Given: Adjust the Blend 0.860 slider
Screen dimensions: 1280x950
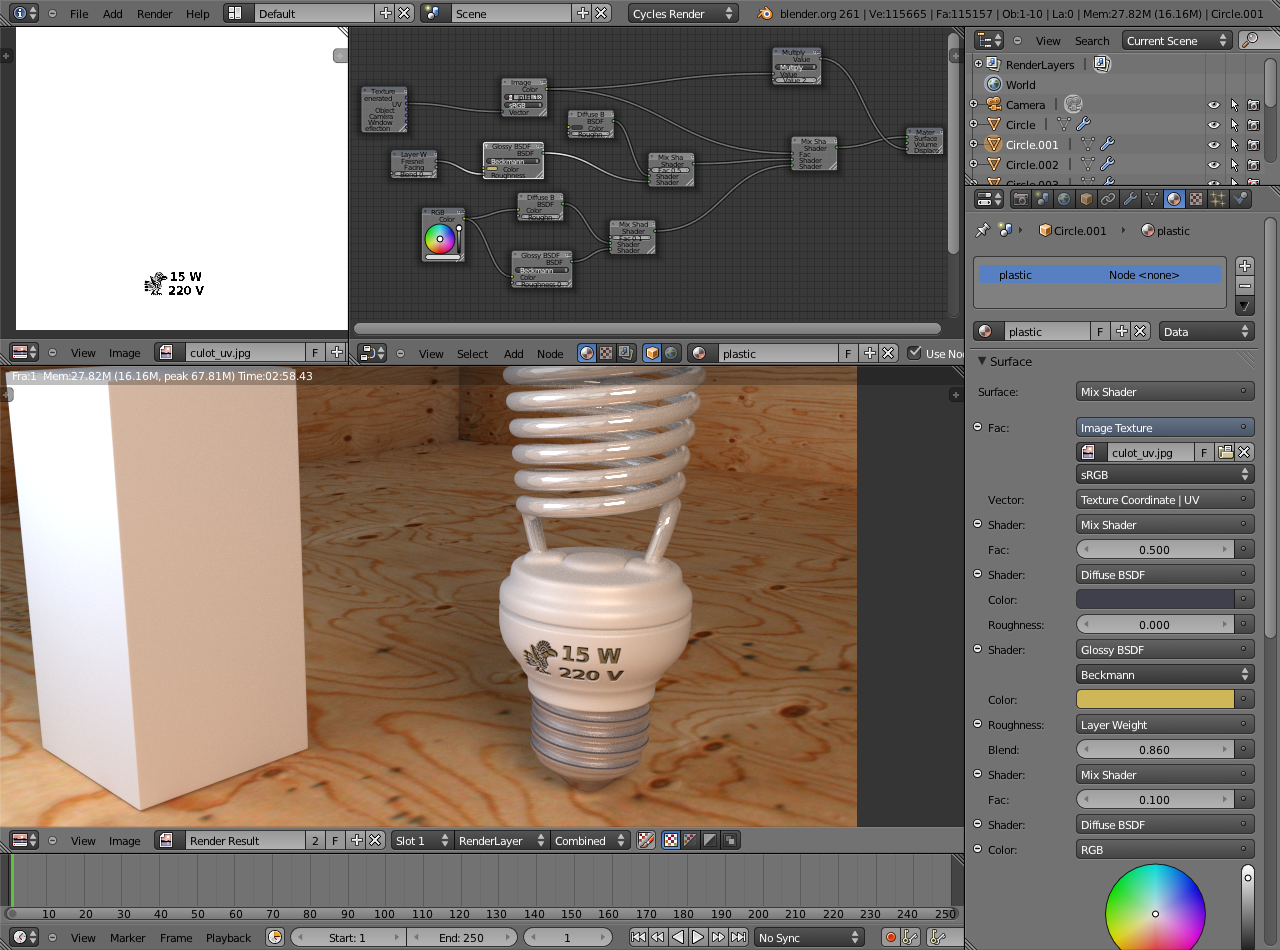Looking at the screenshot, I should 1156,750.
